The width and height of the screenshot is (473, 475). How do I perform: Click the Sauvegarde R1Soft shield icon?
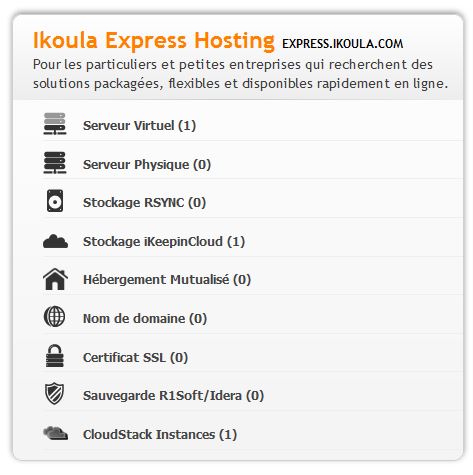[x=55, y=394]
